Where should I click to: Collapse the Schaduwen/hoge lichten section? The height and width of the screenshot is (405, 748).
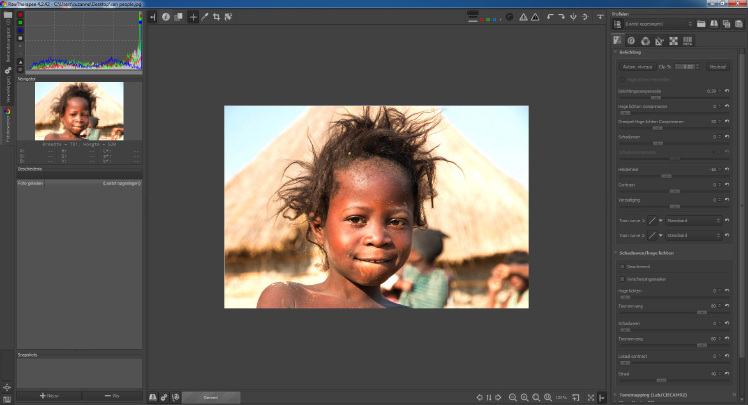[615, 253]
